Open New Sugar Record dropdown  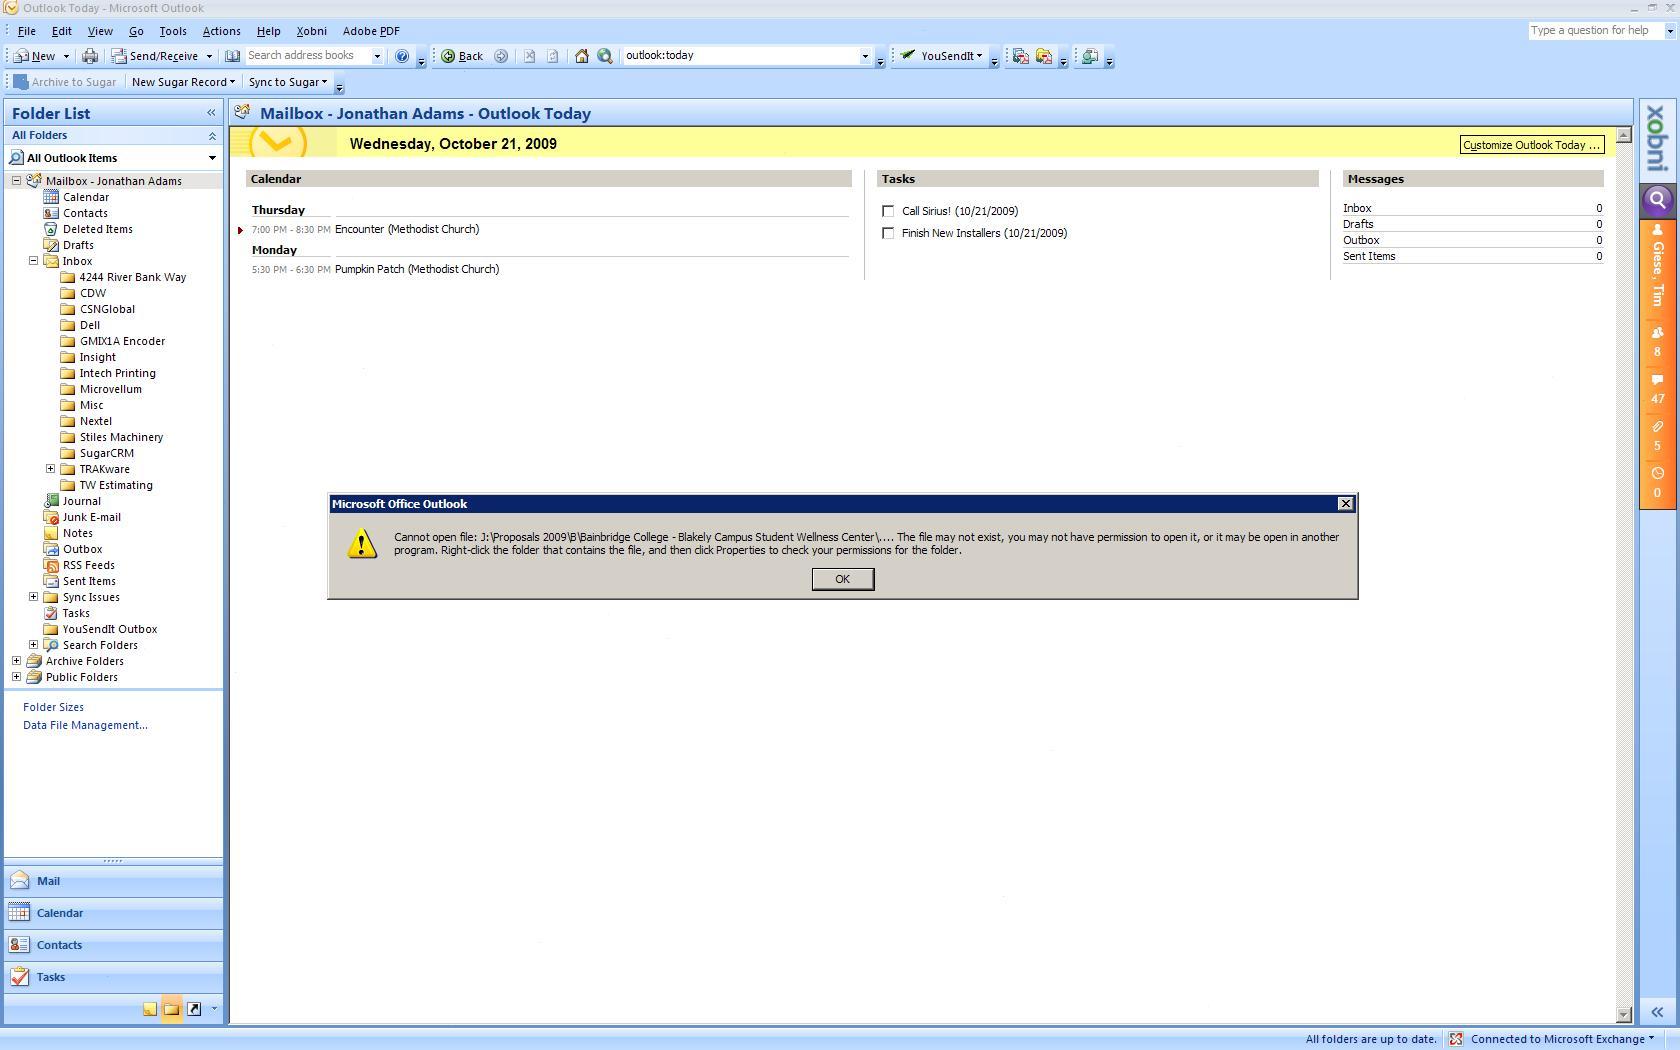pos(232,82)
